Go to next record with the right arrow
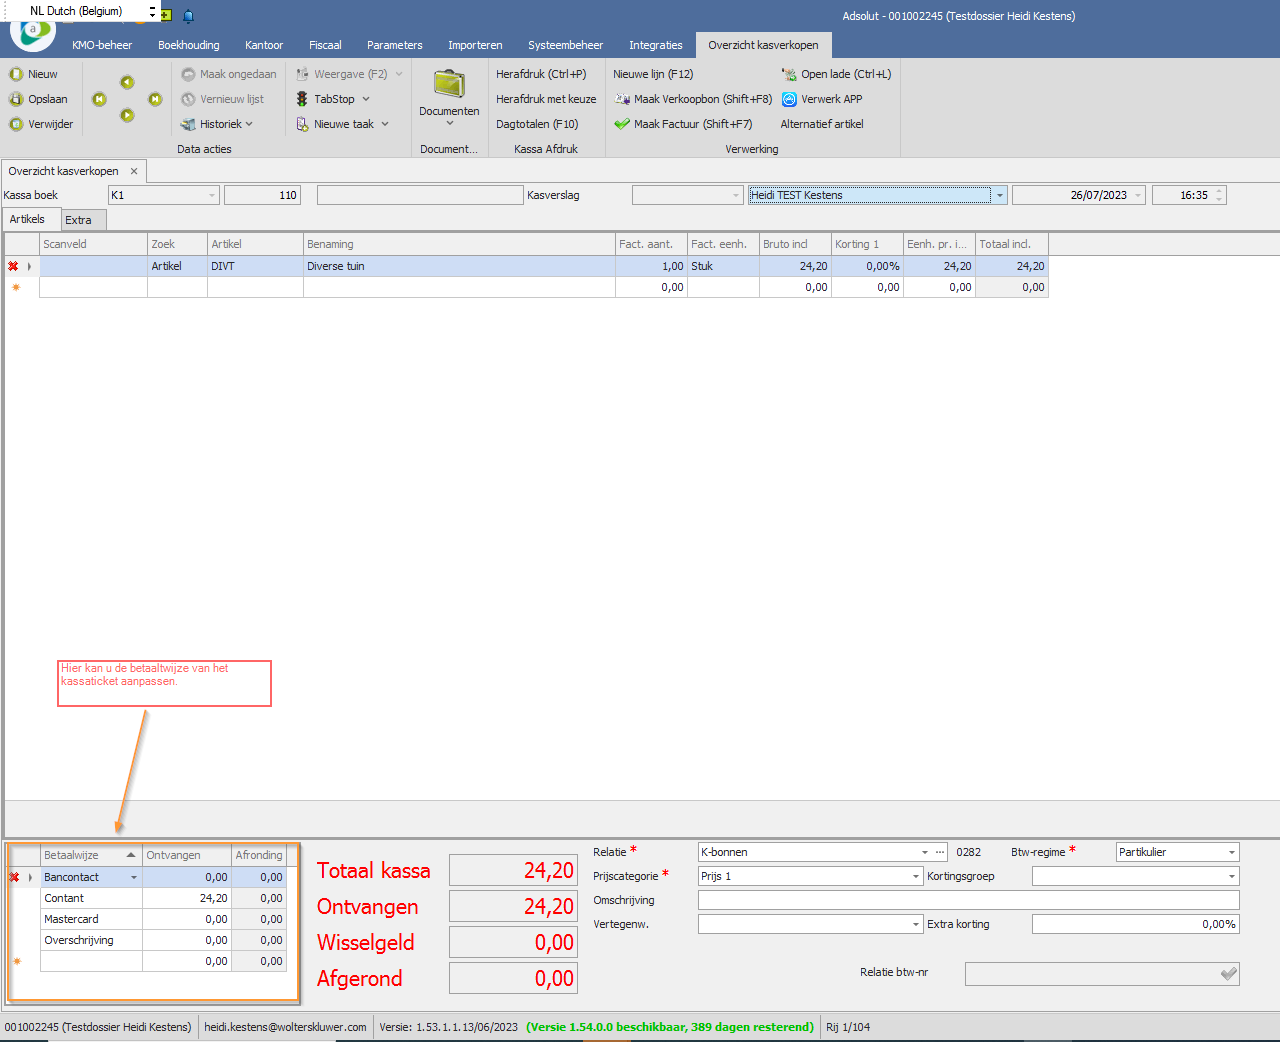 point(155,99)
